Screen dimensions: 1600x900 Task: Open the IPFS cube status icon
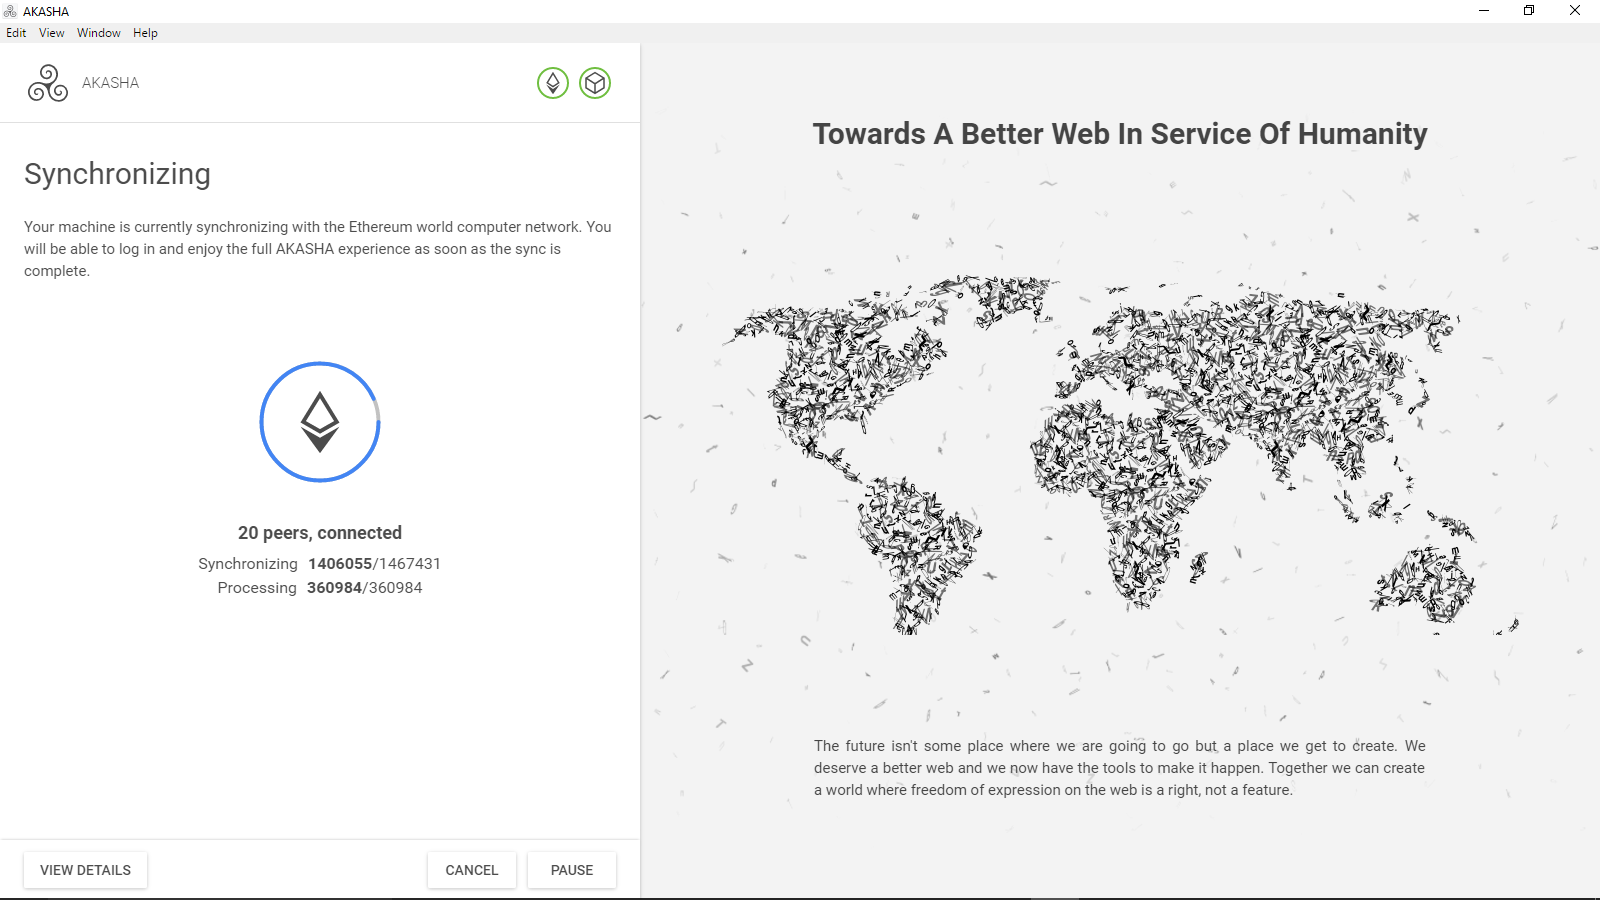pos(595,83)
